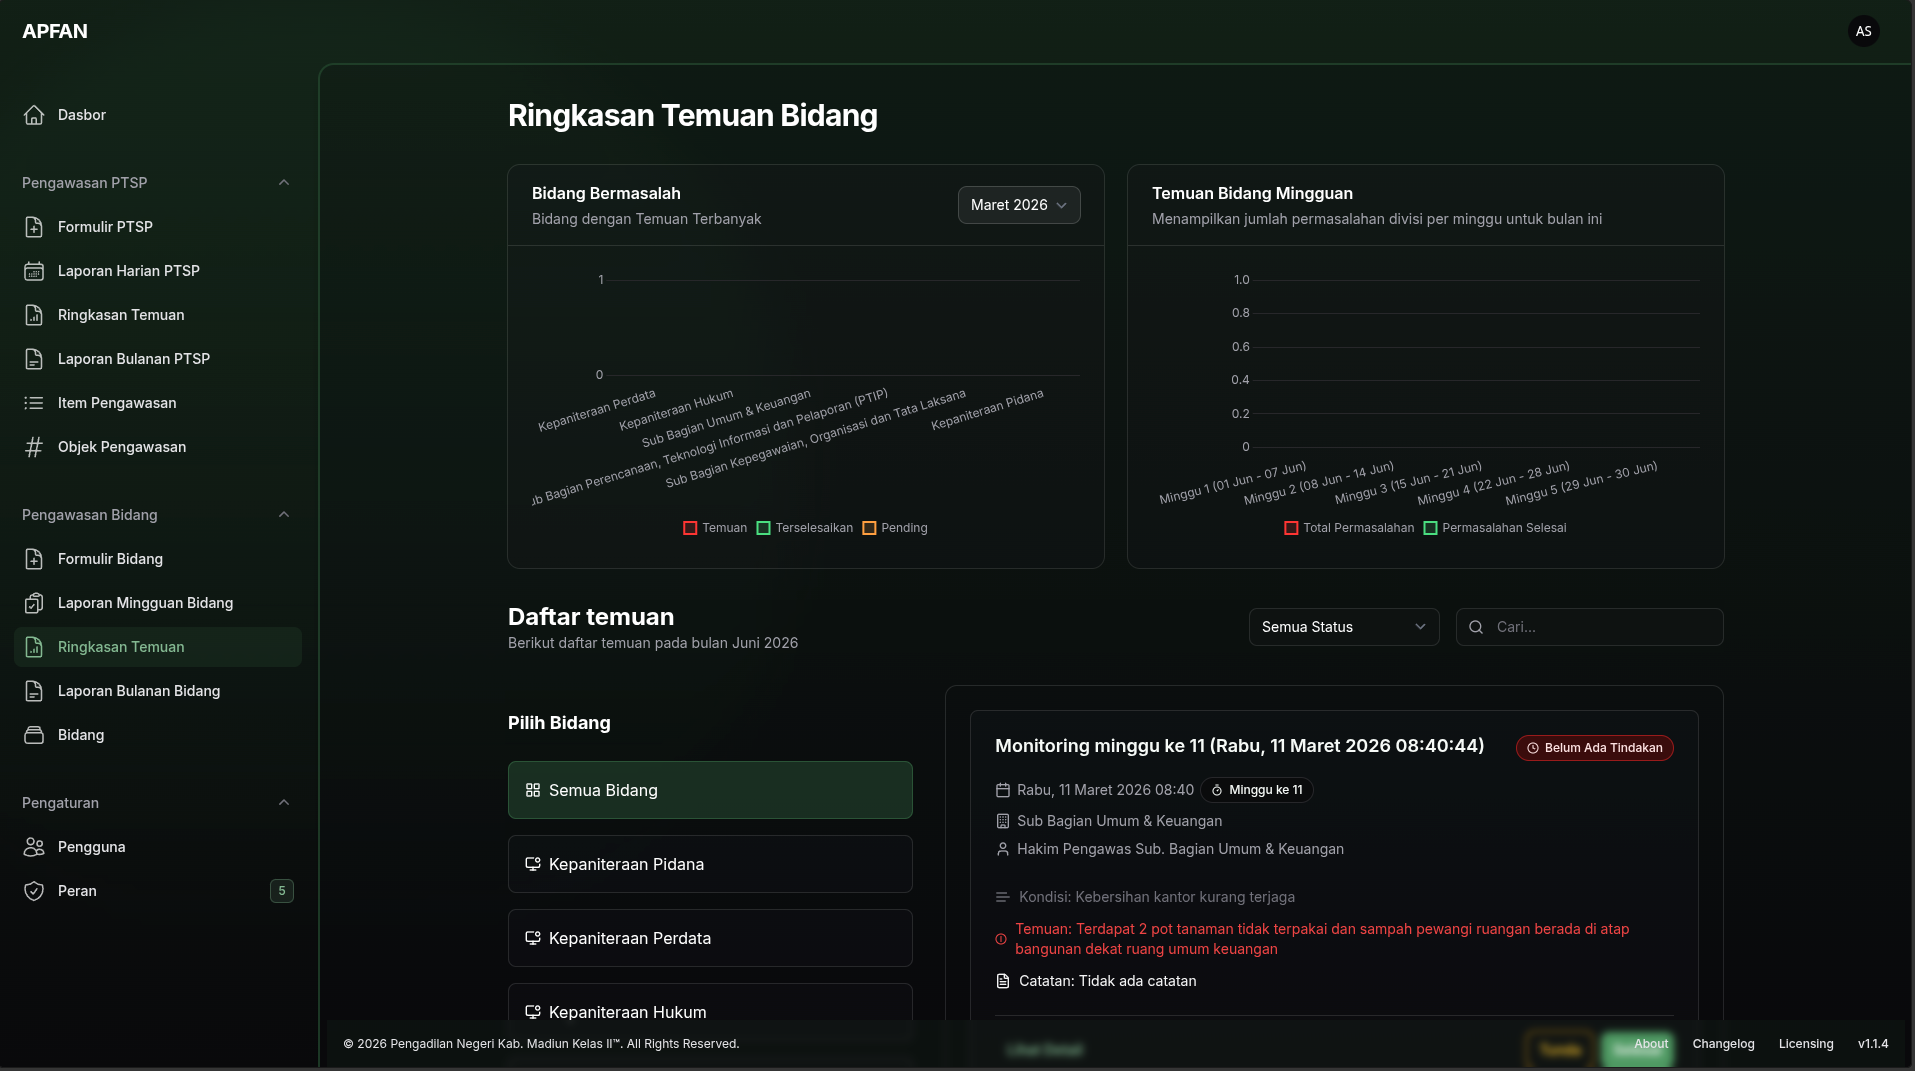
Task: Open the Objek Pengawasan hash icon
Action: click(34, 447)
